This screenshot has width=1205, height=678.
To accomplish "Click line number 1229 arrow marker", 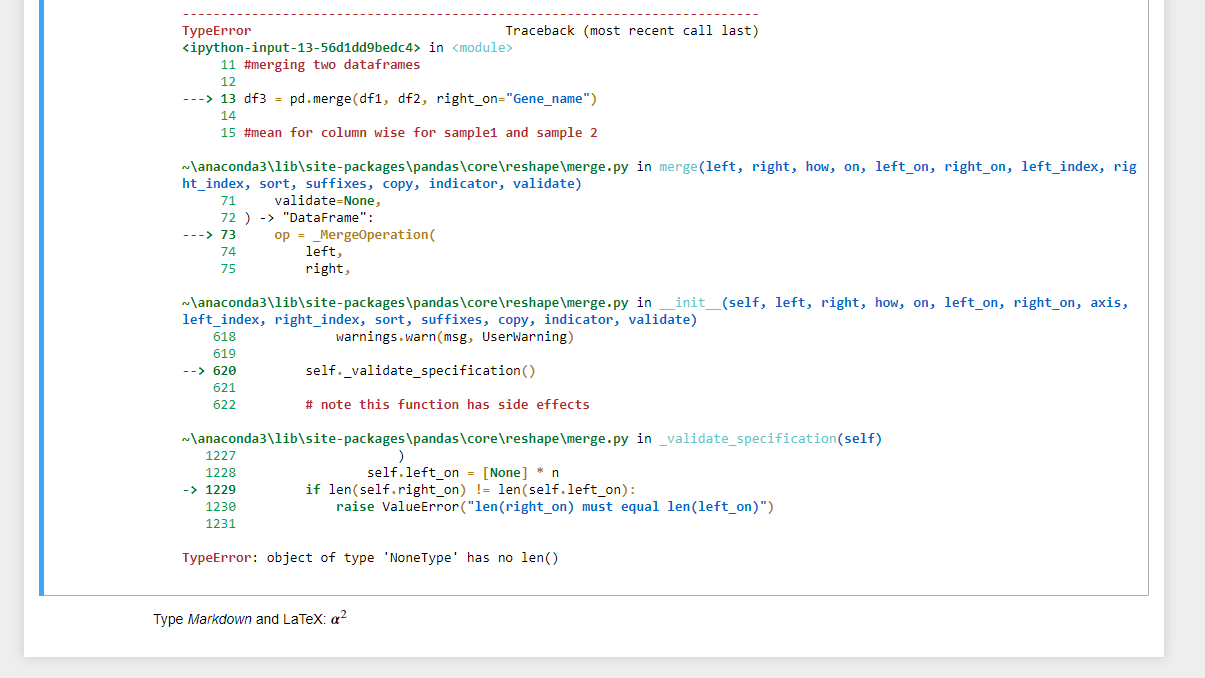I will 209,489.
